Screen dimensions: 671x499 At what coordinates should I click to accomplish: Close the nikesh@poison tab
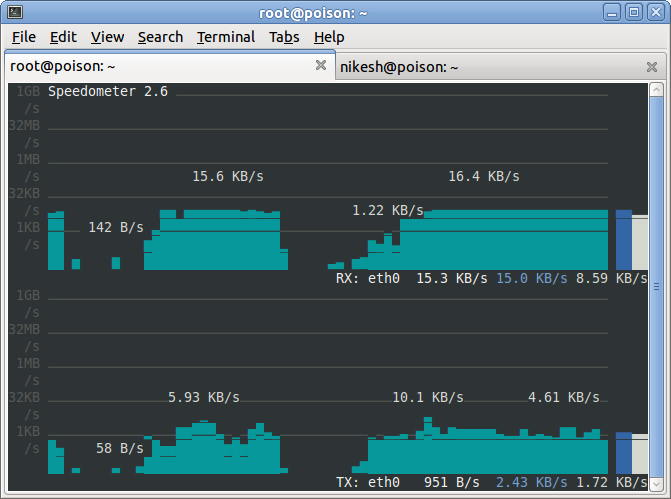652,67
